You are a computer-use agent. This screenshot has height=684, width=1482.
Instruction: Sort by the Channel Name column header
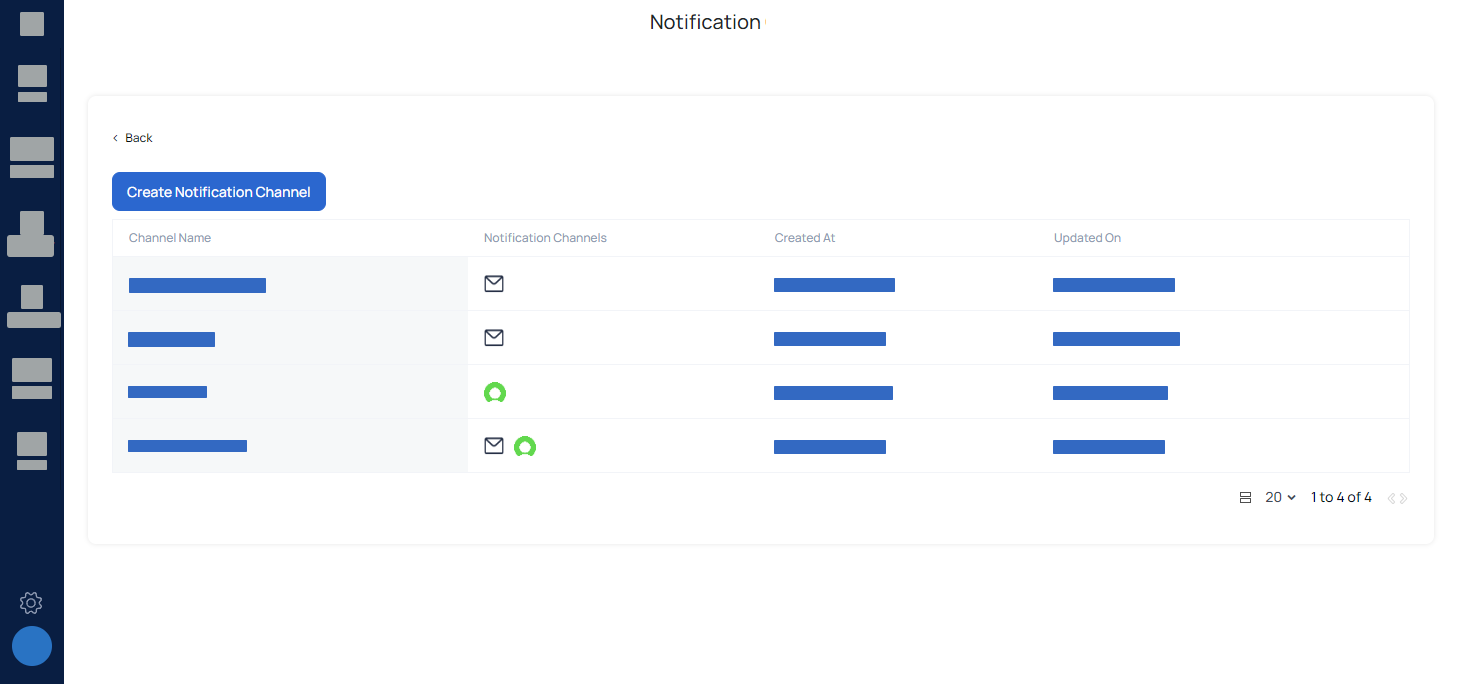pos(170,238)
